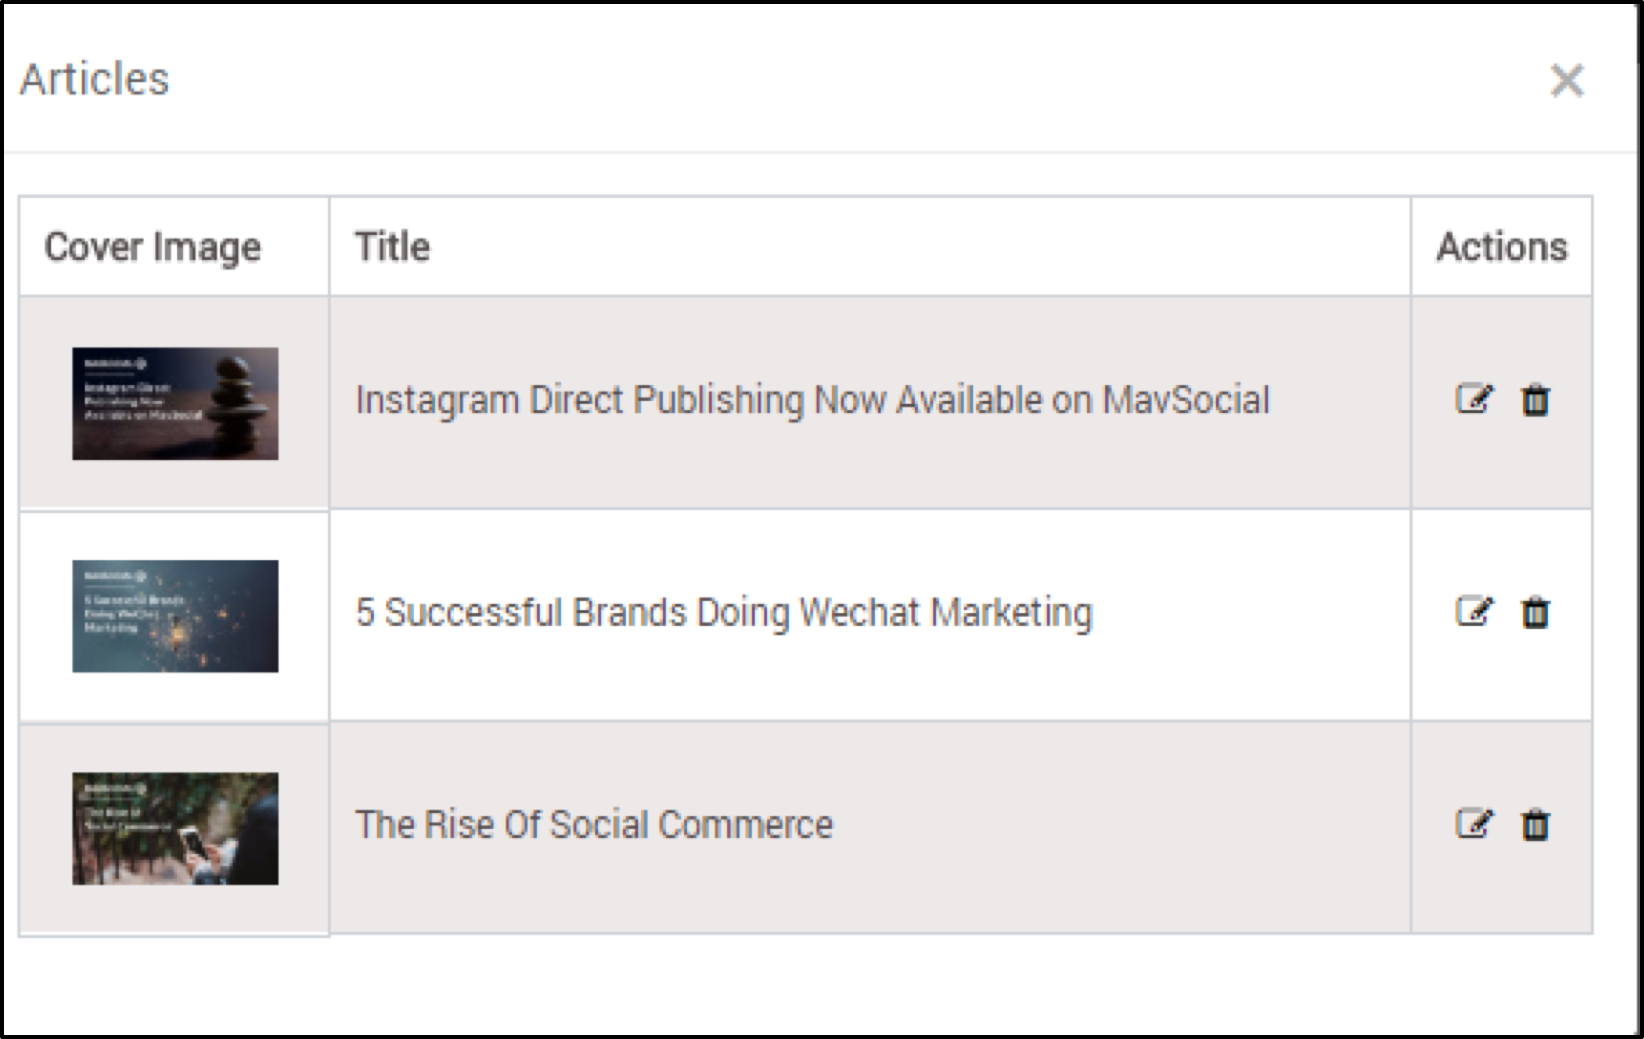This screenshot has width=1644, height=1039.
Task: Click blank header space beside the Articles heading
Action: point(800,80)
